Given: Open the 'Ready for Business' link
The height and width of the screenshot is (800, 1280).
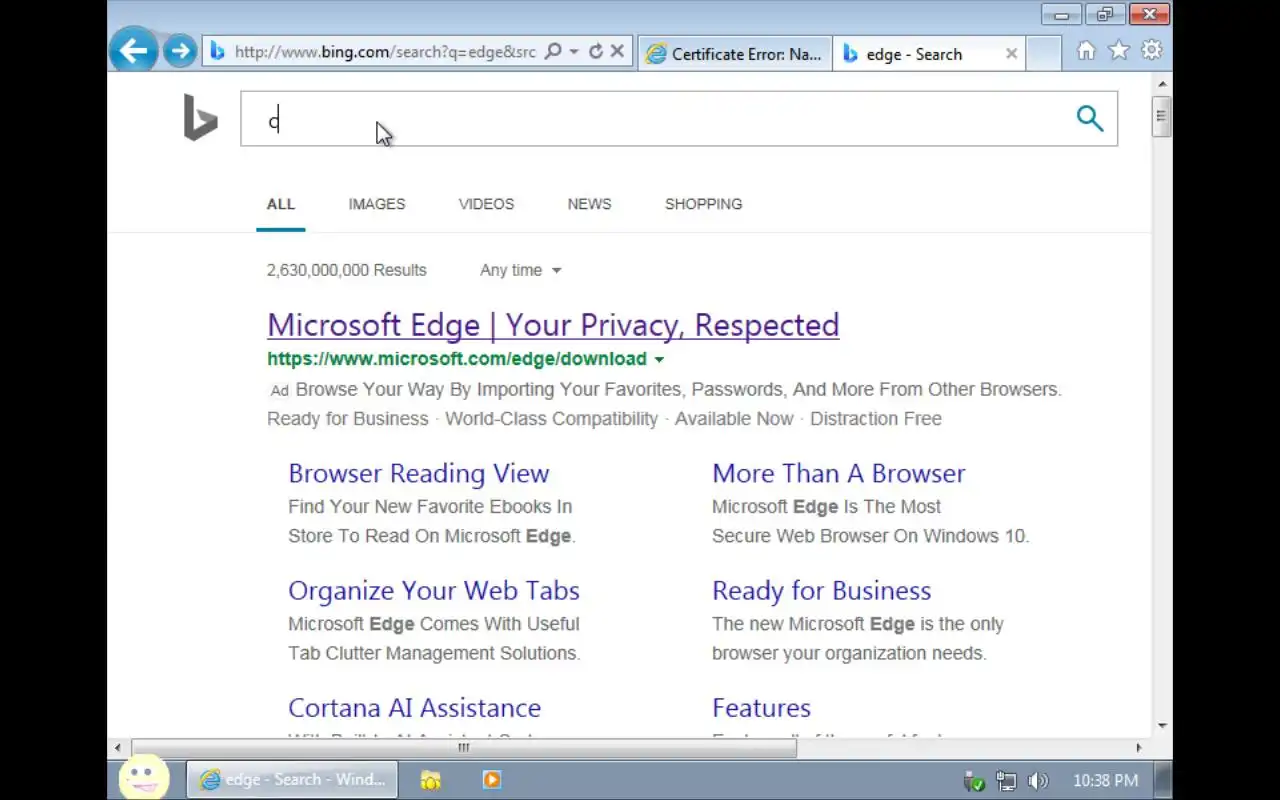Looking at the screenshot, I should 822,590.
